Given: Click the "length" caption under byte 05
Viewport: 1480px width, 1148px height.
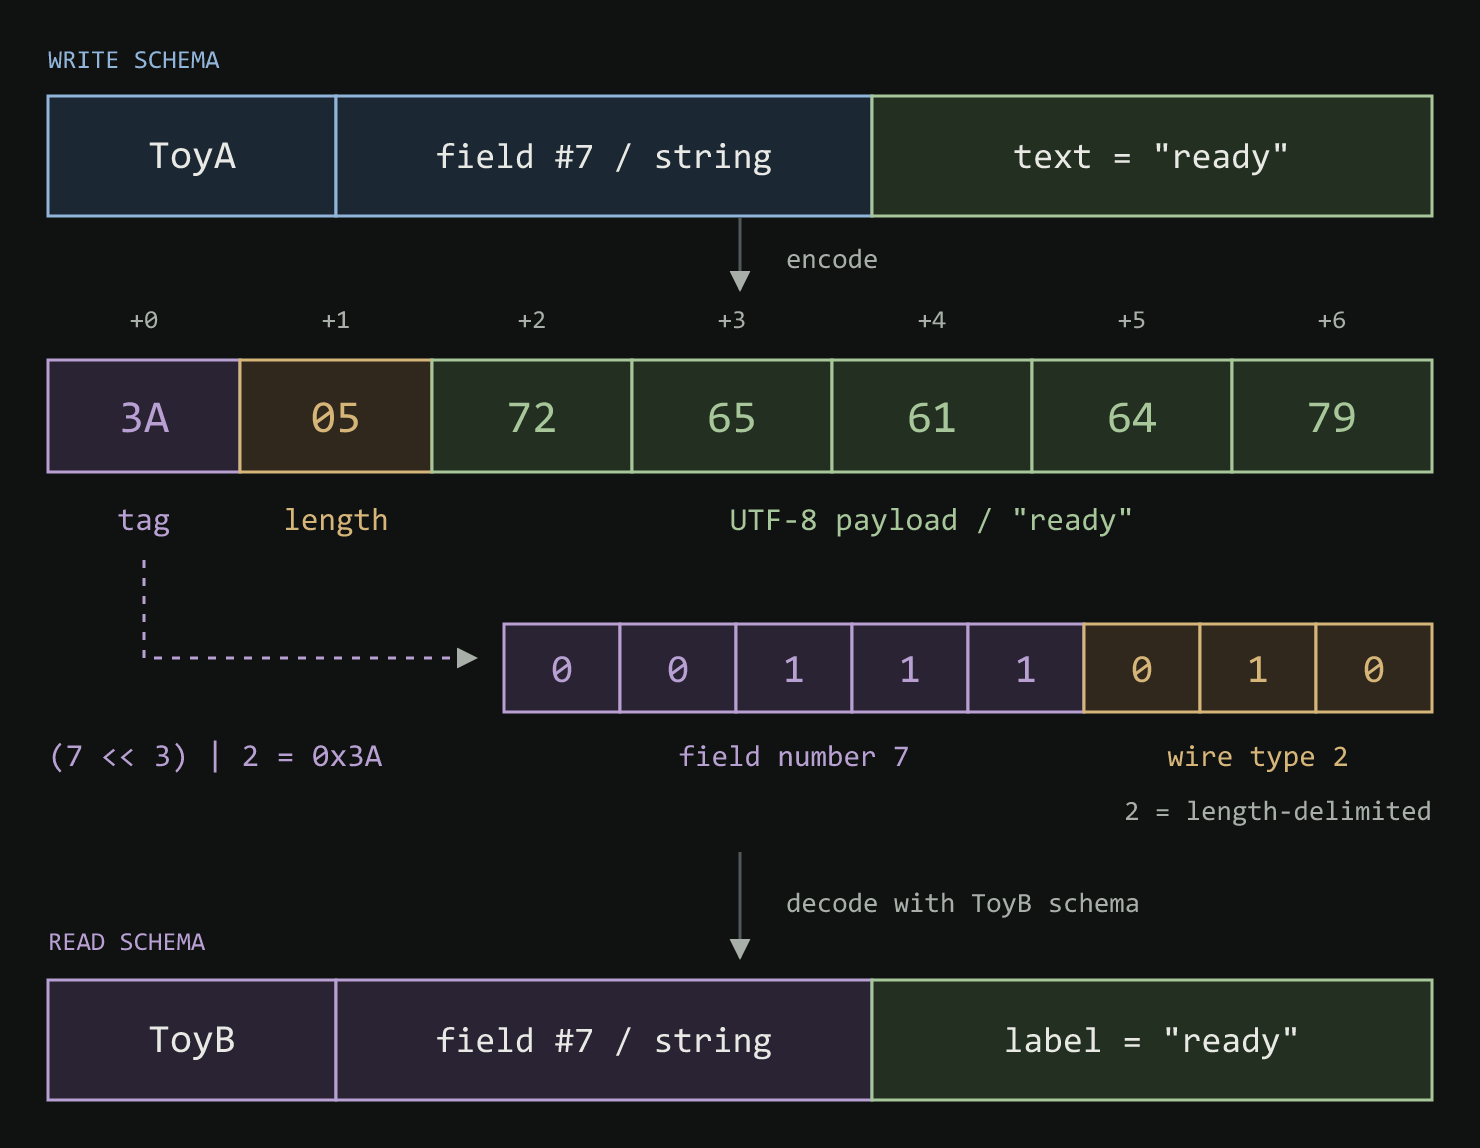Looking at the screenshot, I should (336, 520).
